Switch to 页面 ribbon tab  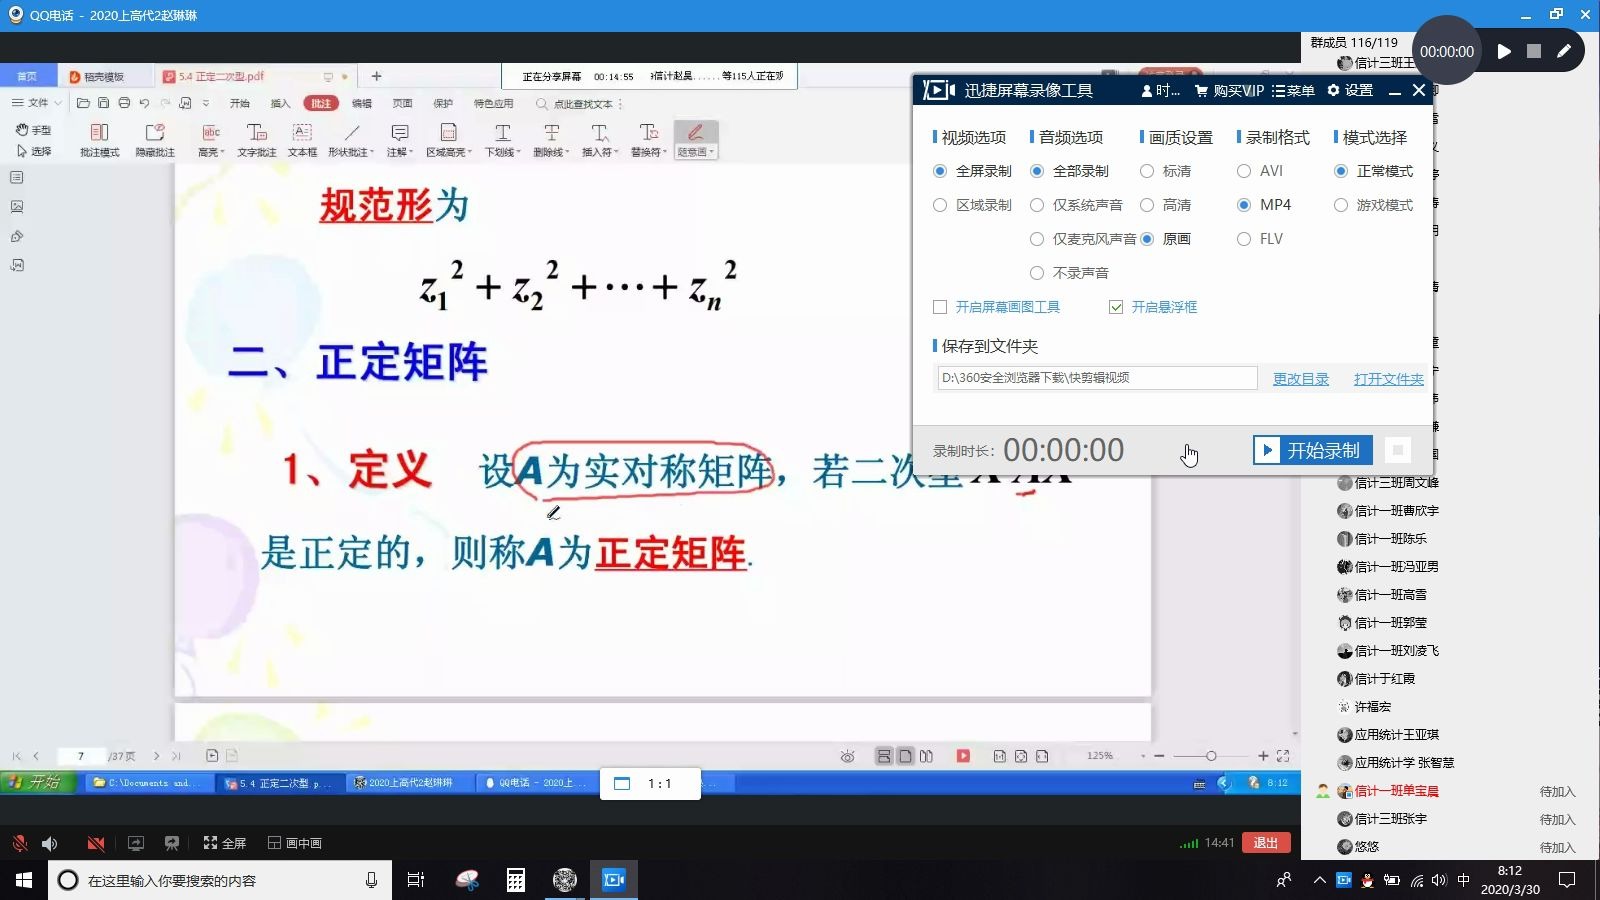coord(402,103)
